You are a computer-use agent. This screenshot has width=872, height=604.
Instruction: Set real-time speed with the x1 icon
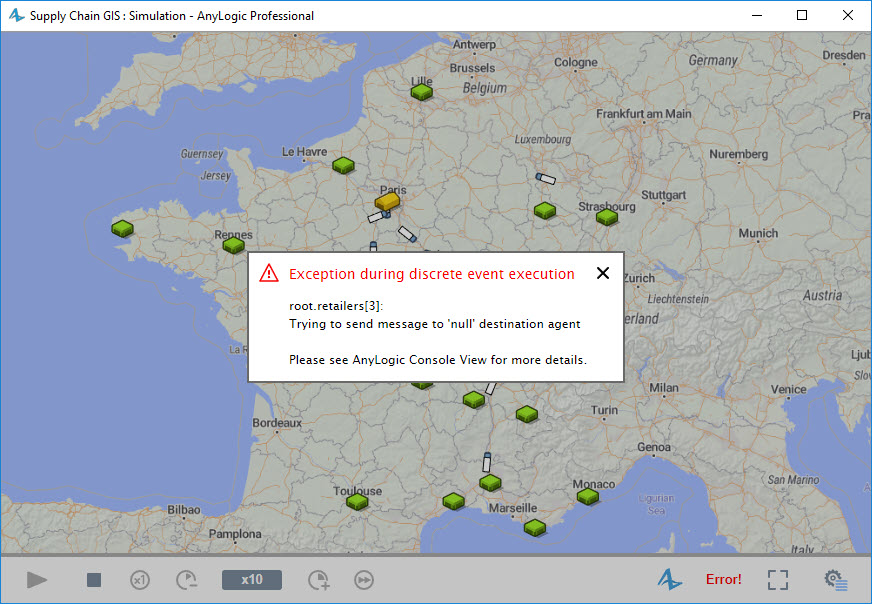[140, 580]
